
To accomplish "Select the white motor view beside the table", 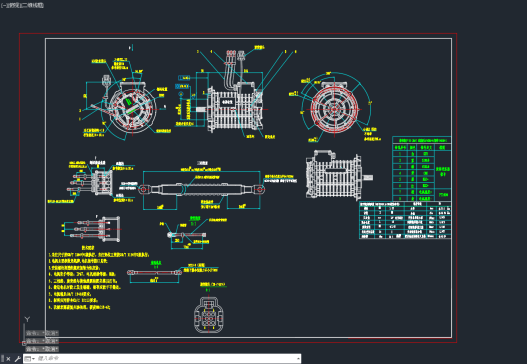I will point(339,176).
